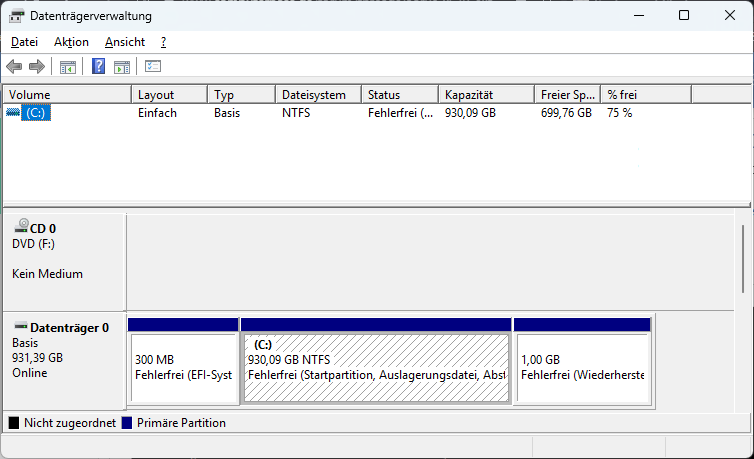Click the 931,39 GB disk size text
Viewport: 754px width, 459px height.
37,358
